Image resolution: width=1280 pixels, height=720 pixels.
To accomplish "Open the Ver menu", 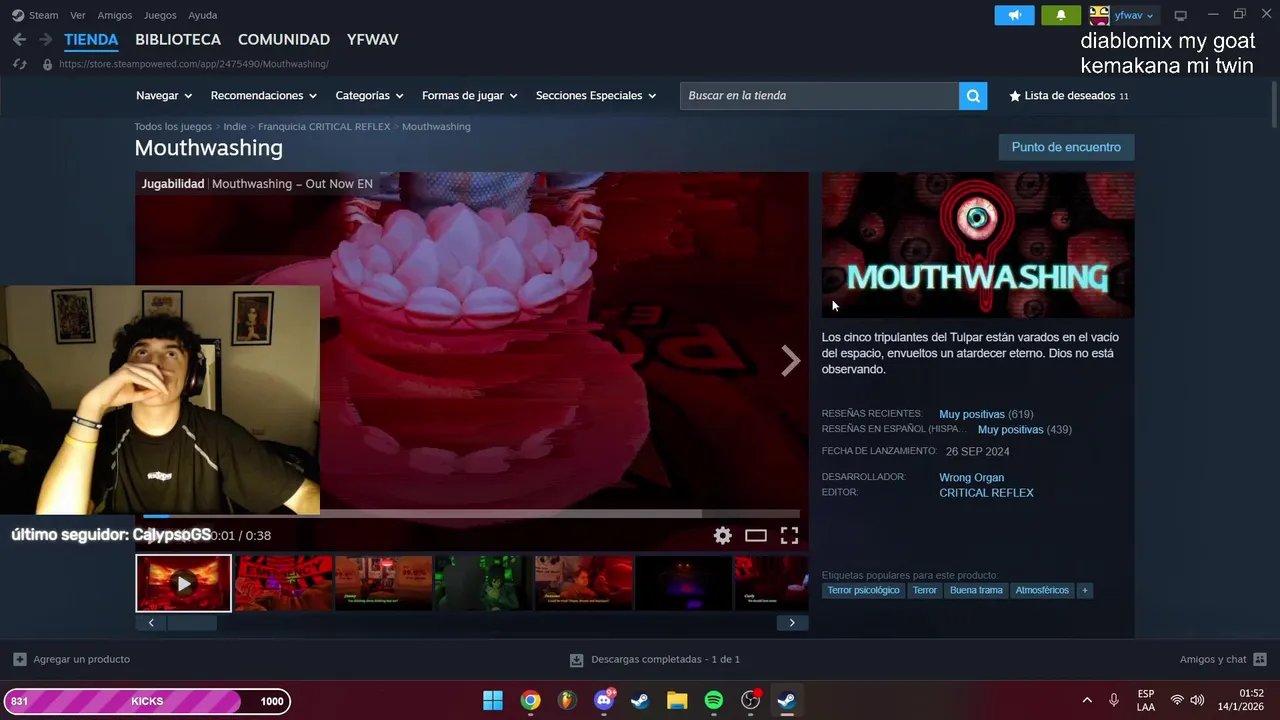I will coord(78,15).
